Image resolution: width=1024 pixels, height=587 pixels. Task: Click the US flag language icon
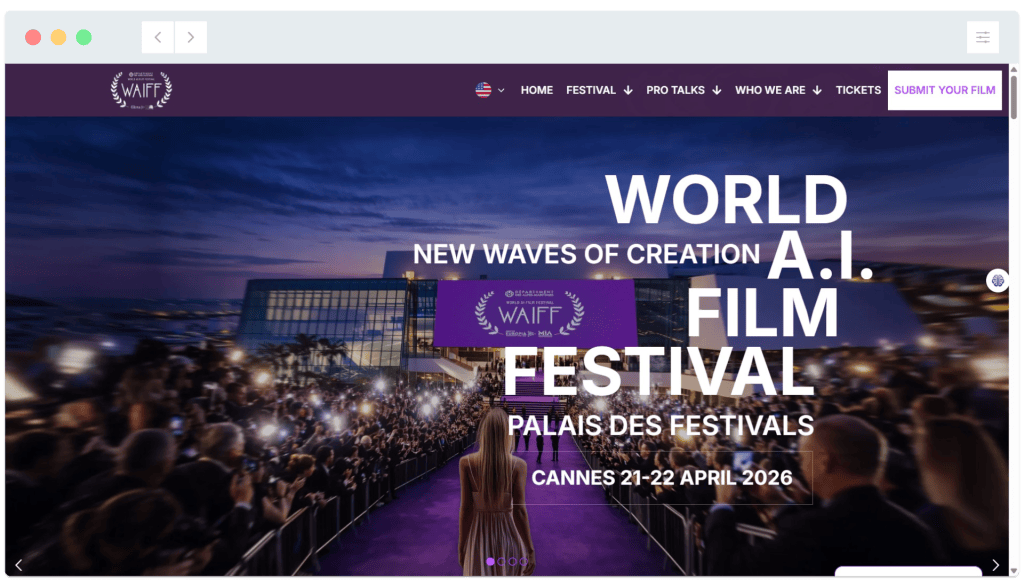point(483,90)
